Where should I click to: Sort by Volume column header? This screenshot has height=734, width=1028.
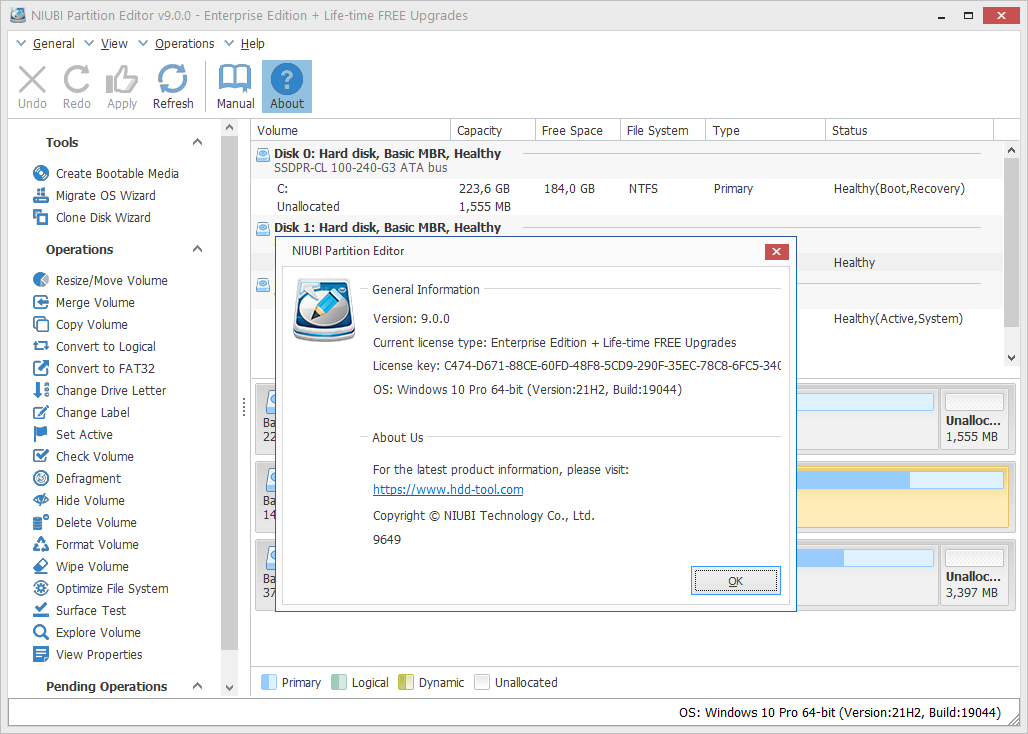click(351, 130)
